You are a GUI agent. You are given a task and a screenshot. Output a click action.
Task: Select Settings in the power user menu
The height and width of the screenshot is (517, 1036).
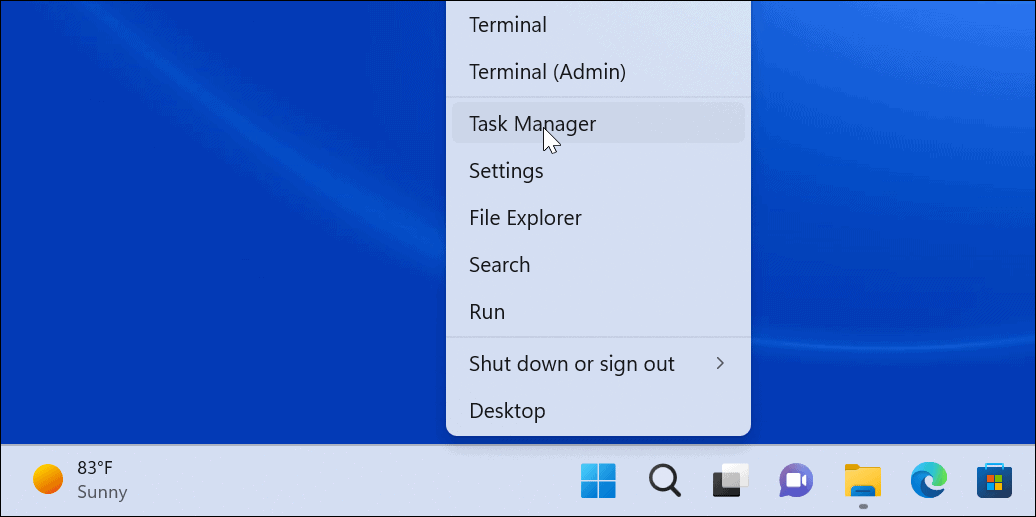coord(598,171)
